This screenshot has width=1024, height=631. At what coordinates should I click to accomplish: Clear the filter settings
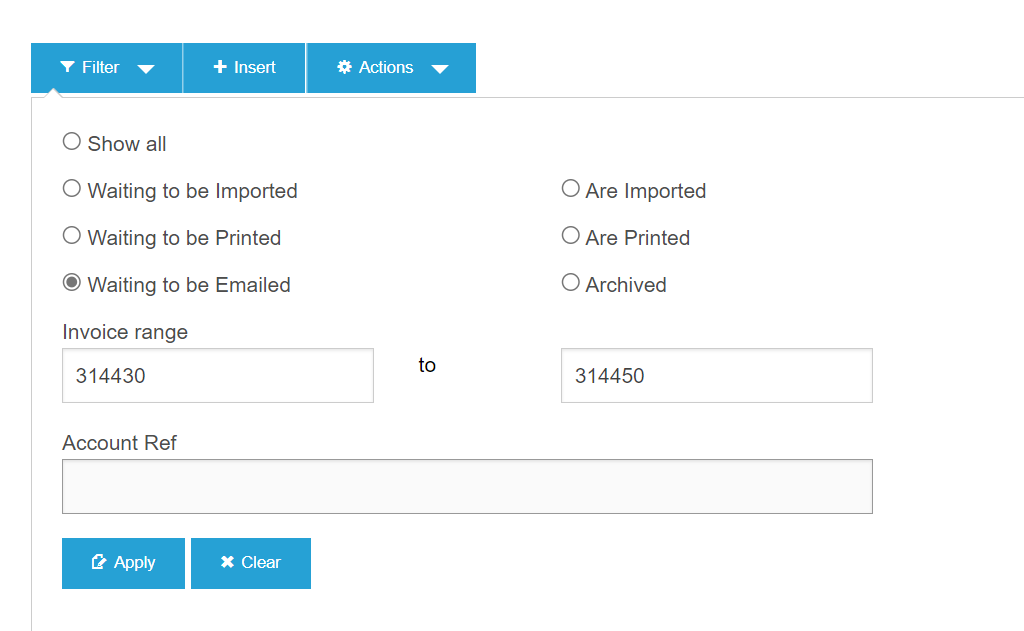coord(251,563)
